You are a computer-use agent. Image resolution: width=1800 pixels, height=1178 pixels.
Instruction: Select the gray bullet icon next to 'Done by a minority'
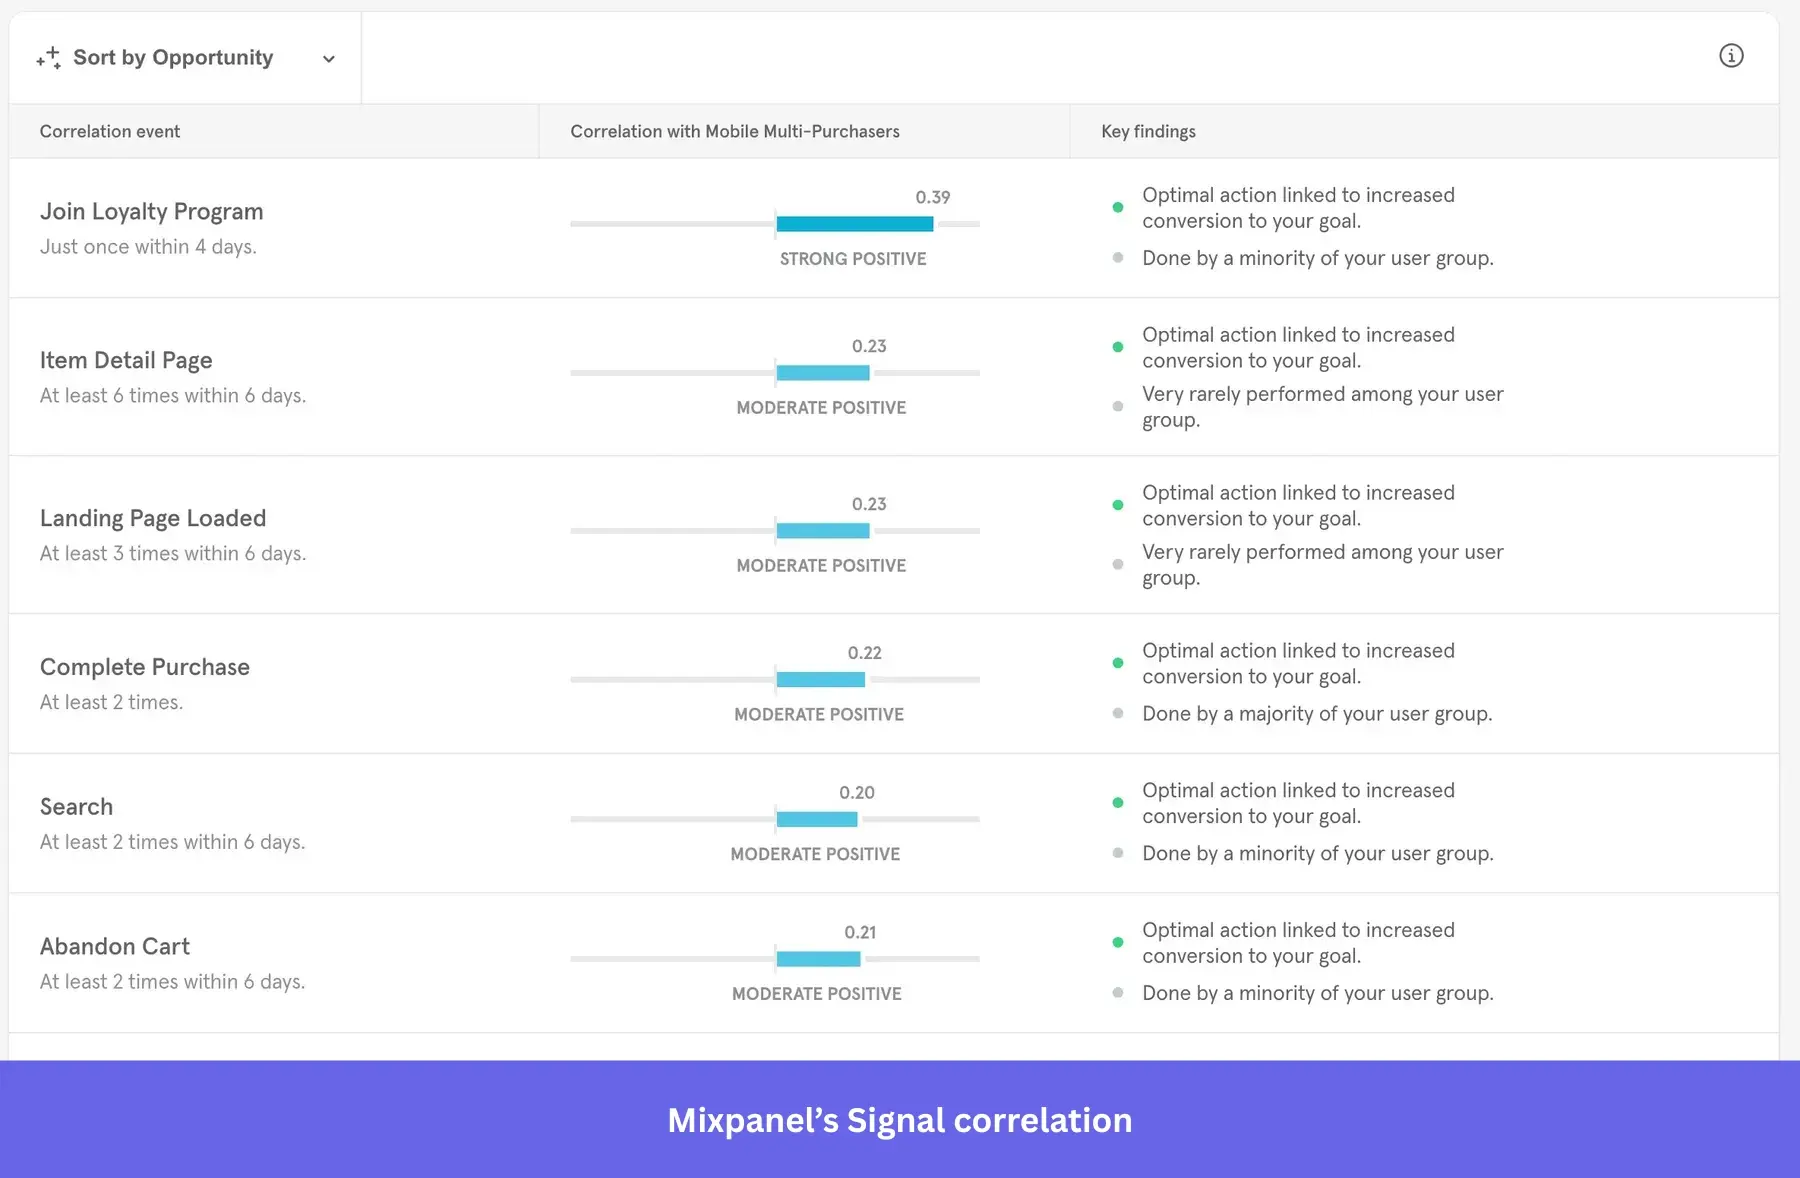coord(1118,256)
